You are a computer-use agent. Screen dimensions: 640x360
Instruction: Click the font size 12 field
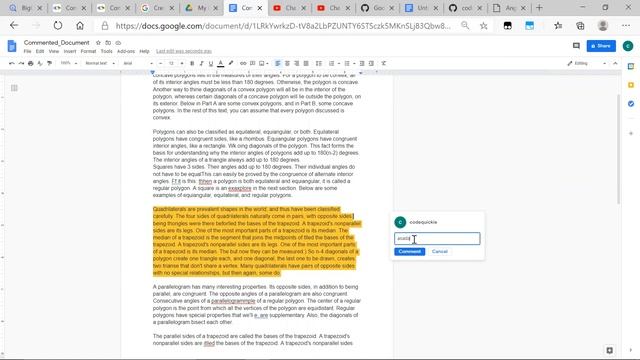pyautogui.click(x=171, y=63)
